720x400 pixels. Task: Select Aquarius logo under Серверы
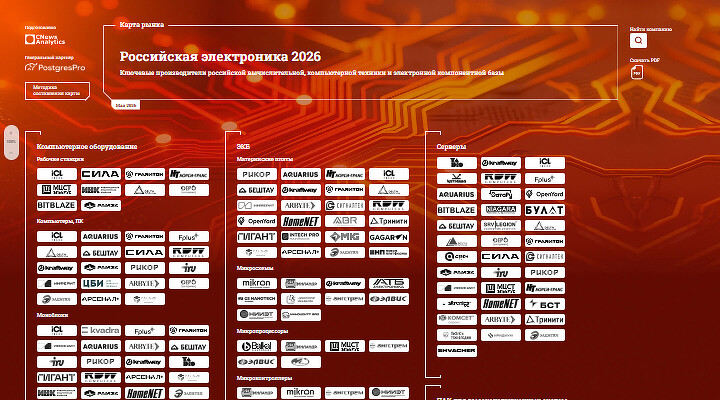[x=456, y=194]
